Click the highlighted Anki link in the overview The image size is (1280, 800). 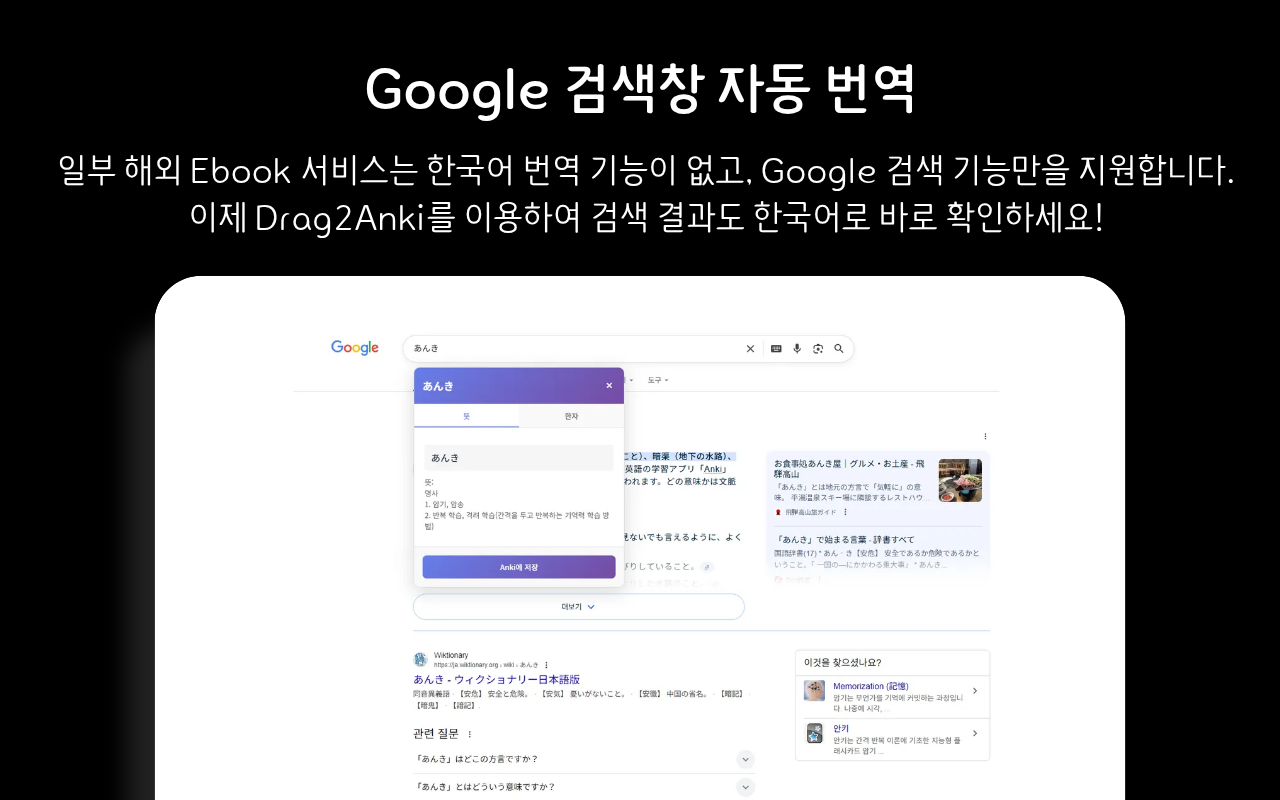coord(712,469)
